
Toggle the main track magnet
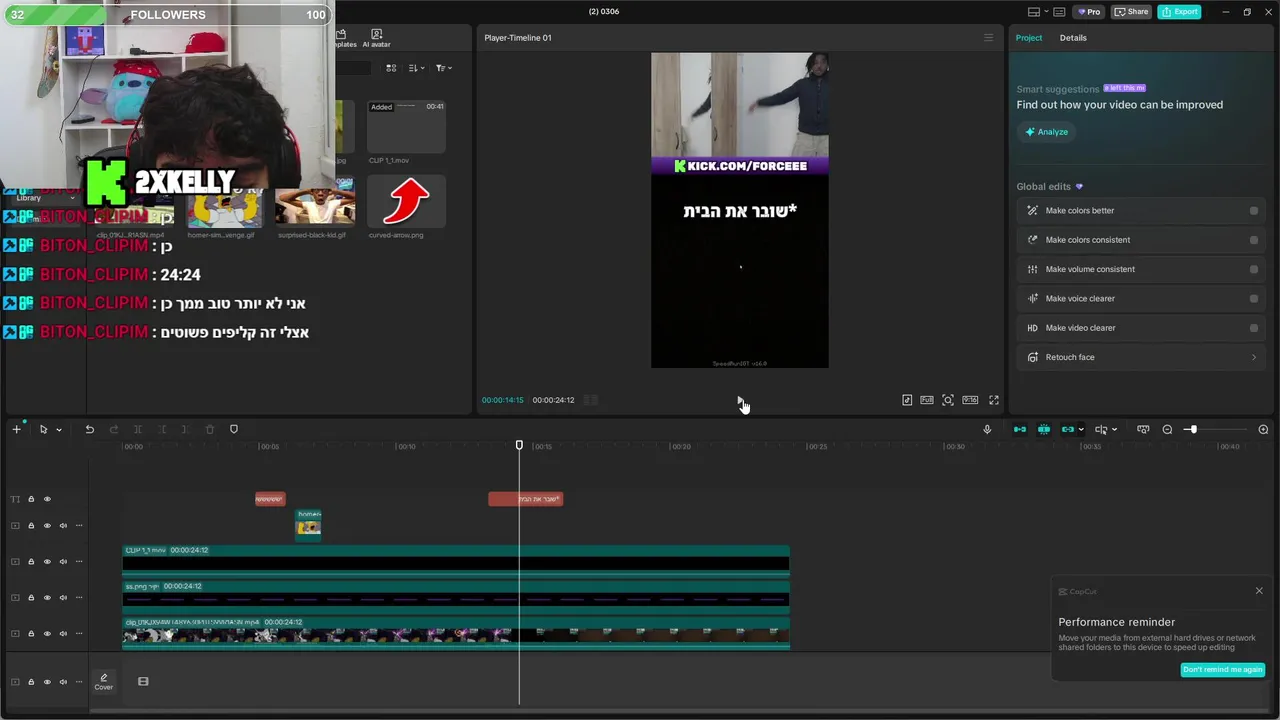1020,429
